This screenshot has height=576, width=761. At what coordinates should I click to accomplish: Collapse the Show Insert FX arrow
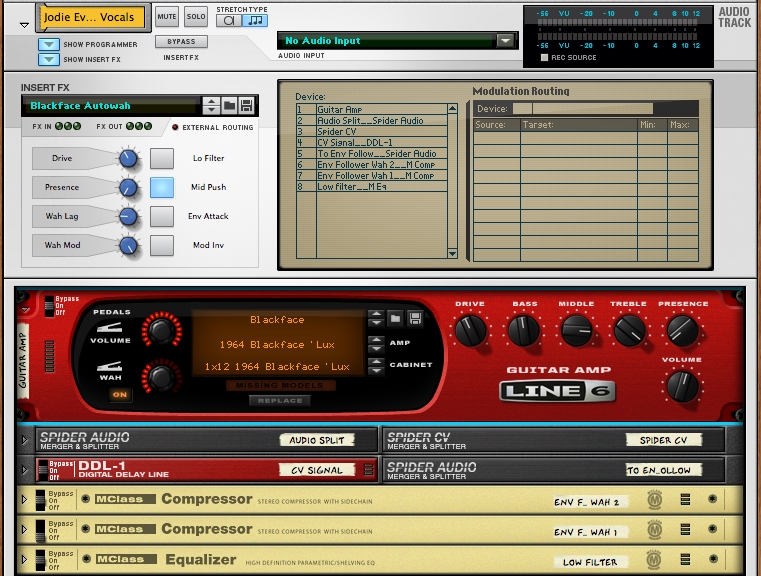[x=49, y=59]
